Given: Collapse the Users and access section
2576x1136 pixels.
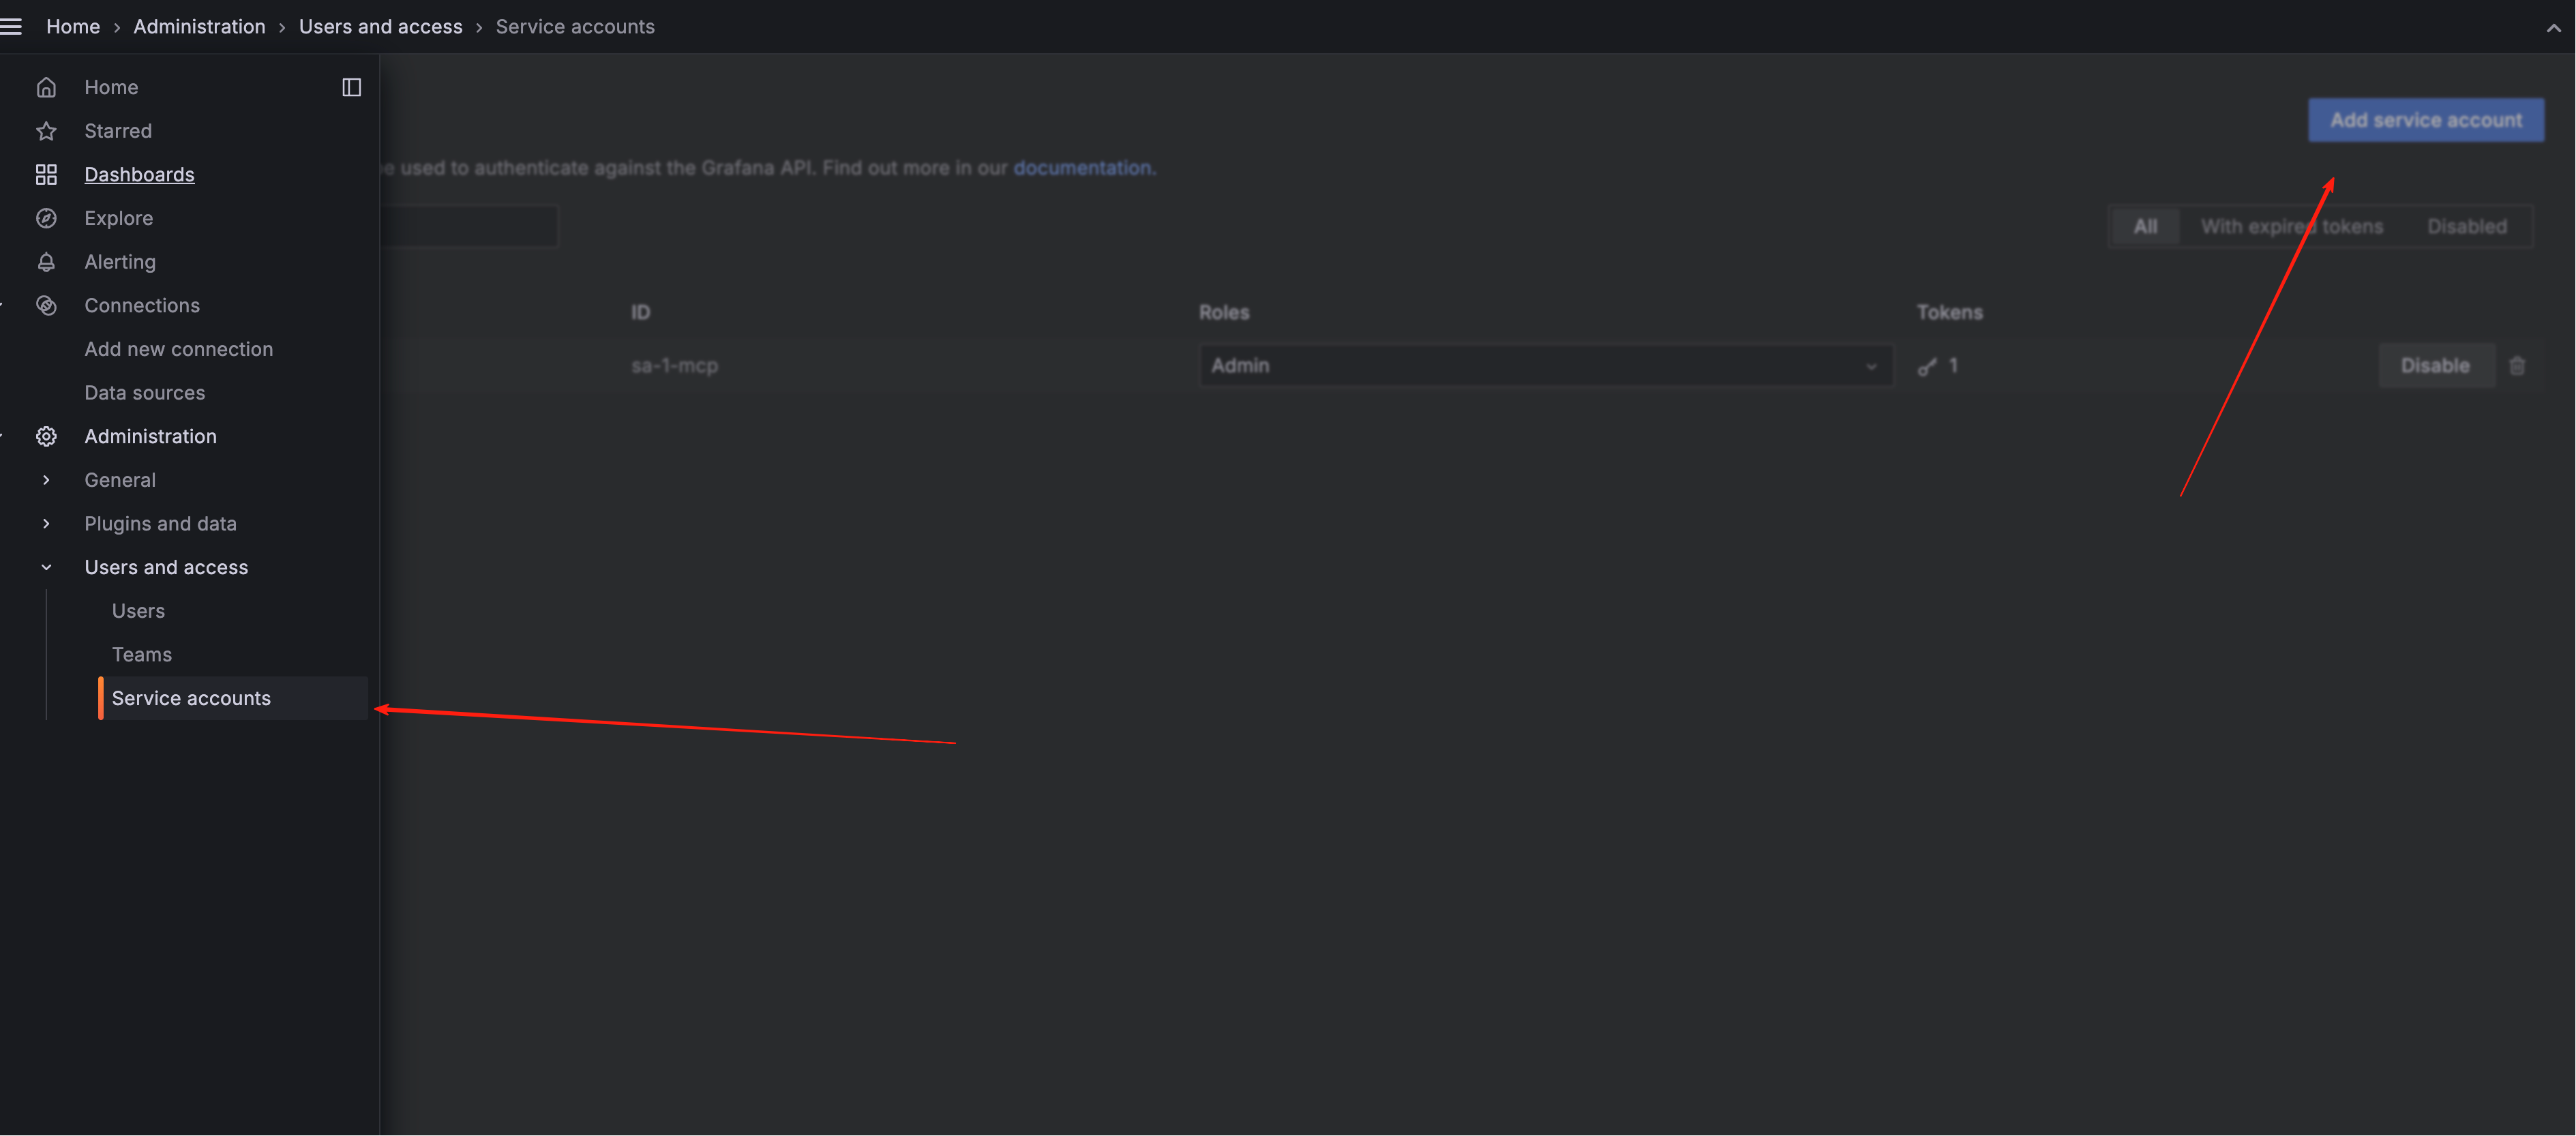Looking at the screenshot, I should pyautogui.click(x=46, y=568).
